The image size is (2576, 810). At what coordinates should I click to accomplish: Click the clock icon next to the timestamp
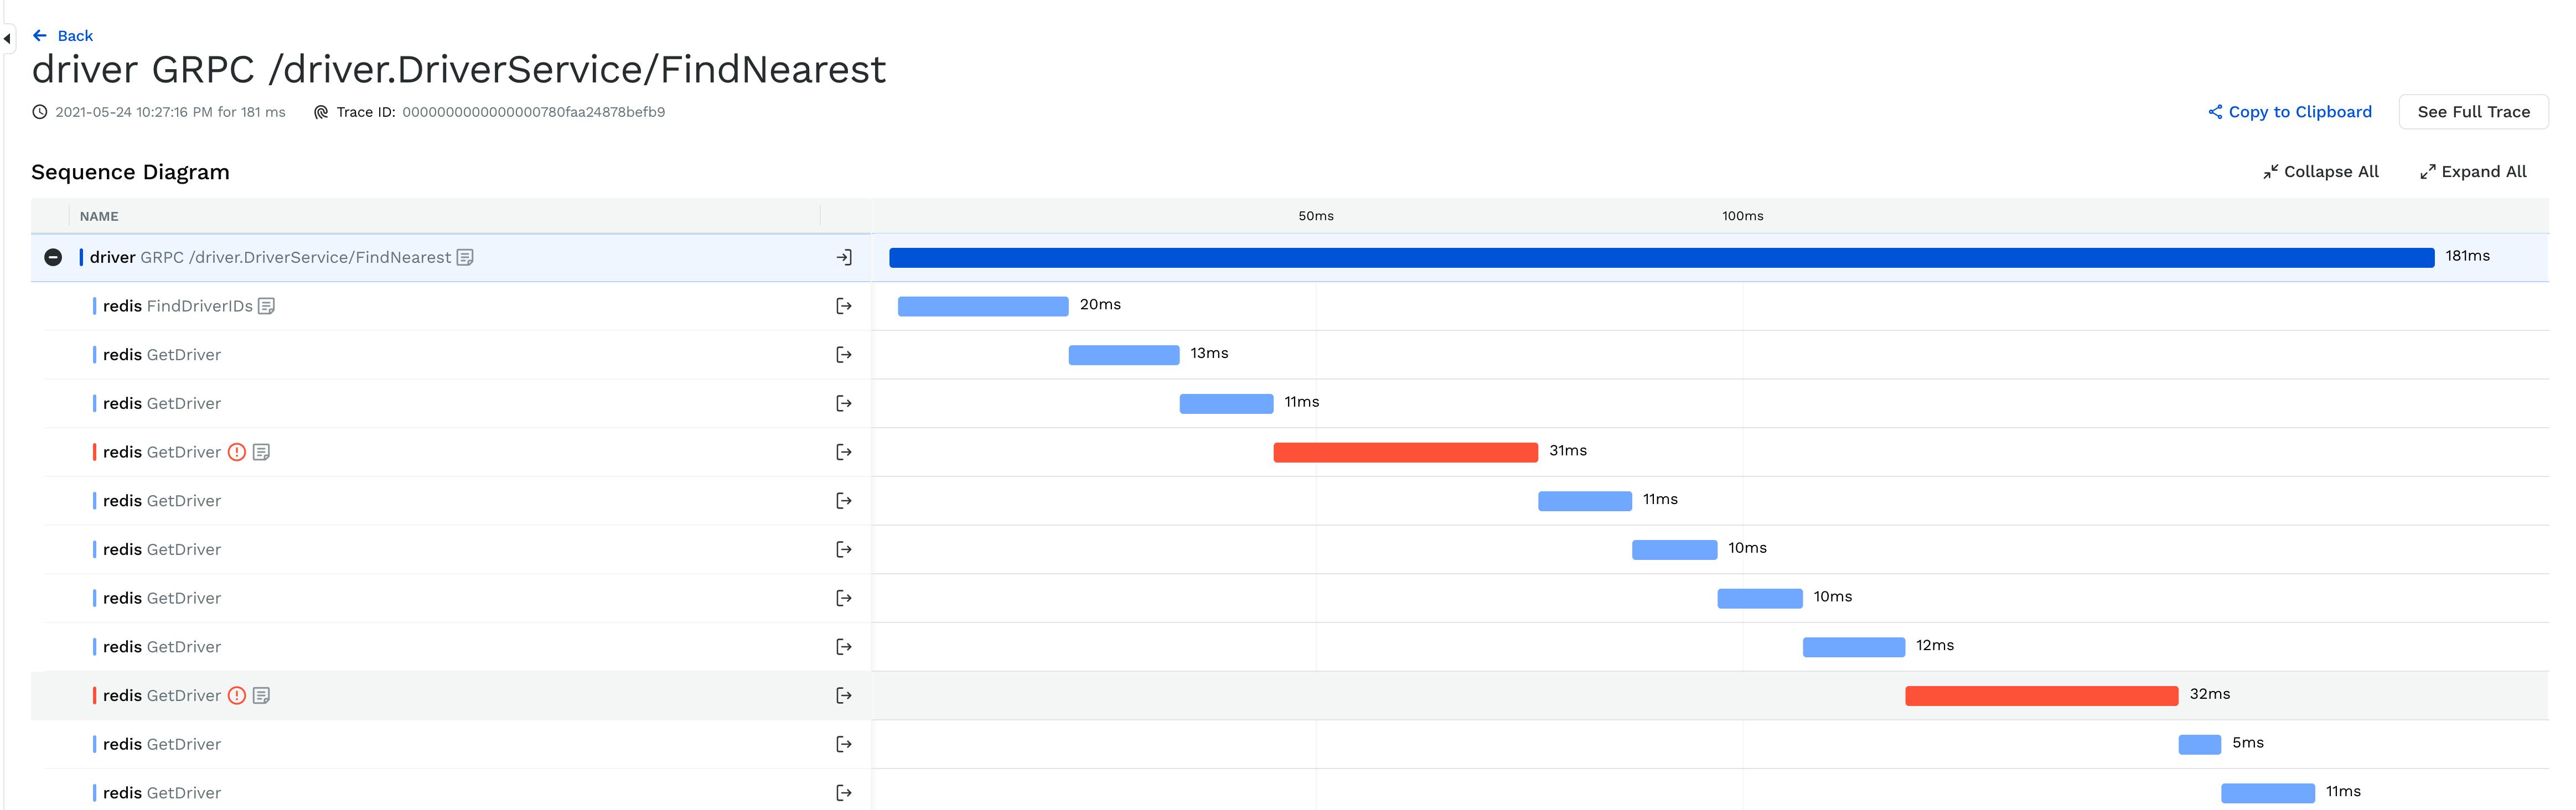[39, 112]
